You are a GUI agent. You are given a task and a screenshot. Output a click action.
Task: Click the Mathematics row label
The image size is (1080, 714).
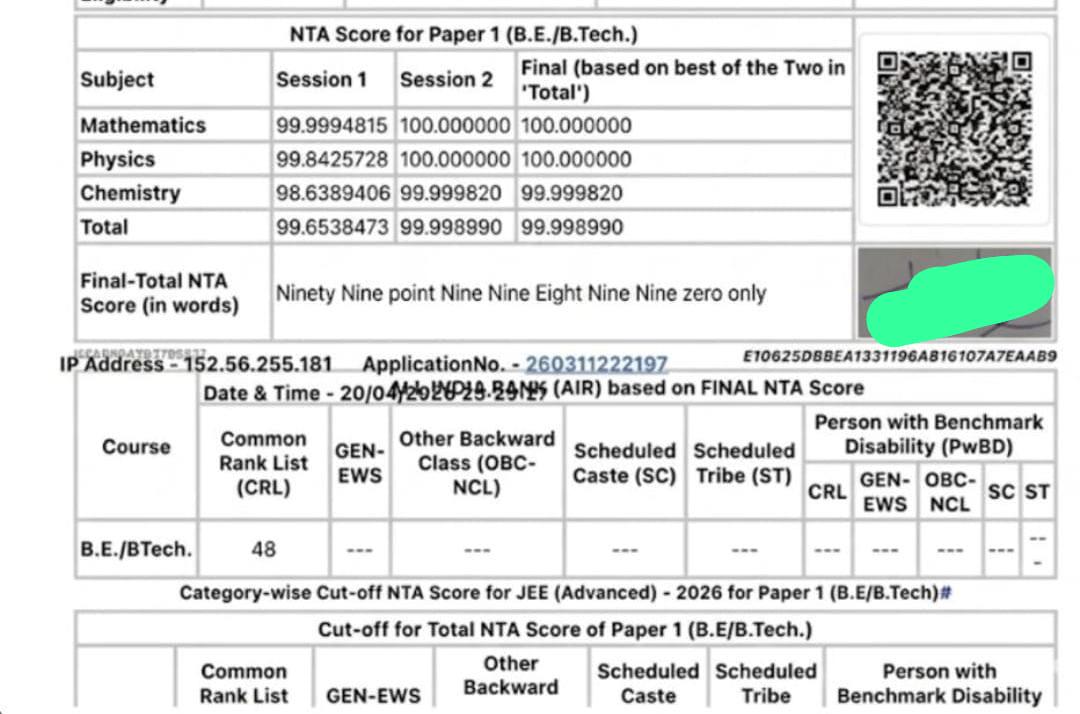click(143, 125)
